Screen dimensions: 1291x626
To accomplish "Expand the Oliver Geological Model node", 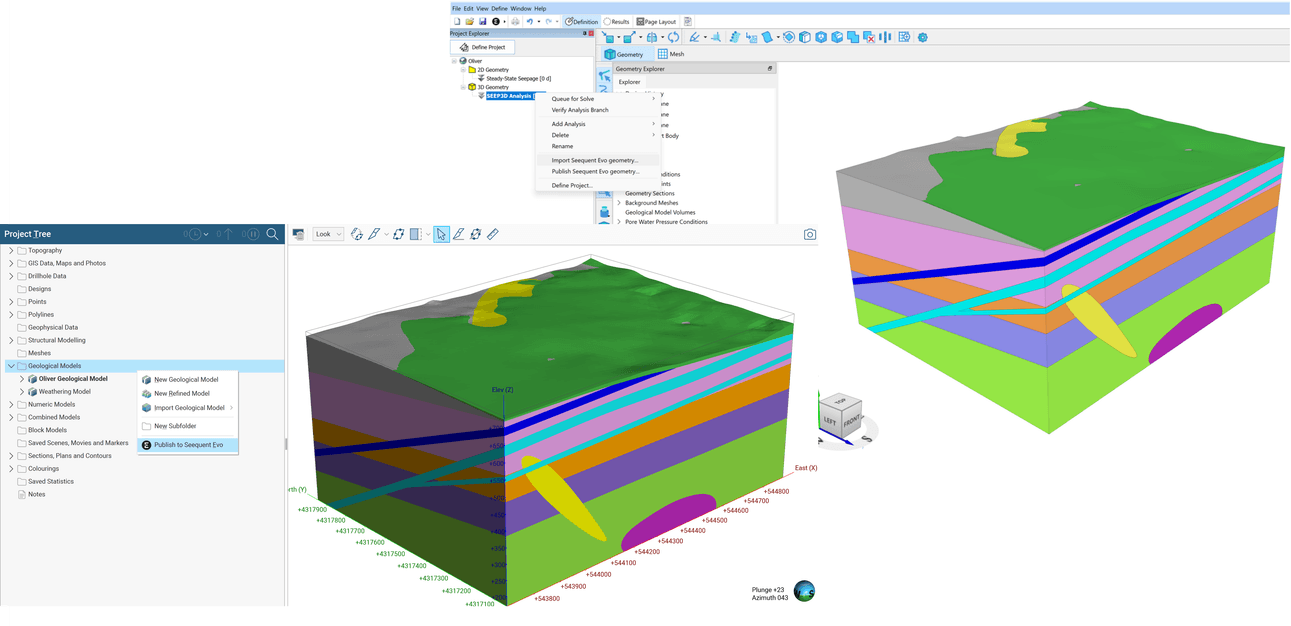I will 22,379.
